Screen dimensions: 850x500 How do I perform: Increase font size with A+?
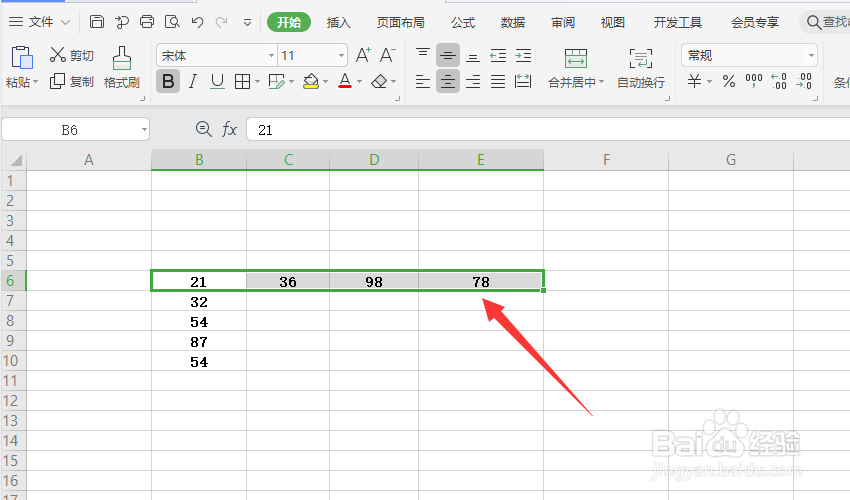(x=363, y=55)
